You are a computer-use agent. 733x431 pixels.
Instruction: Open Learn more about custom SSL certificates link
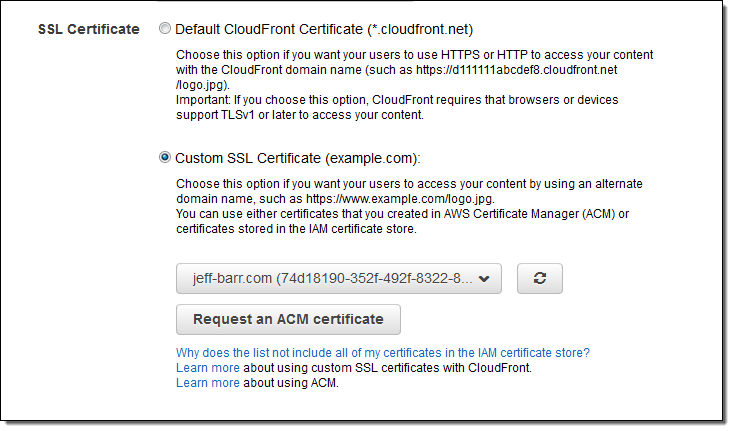click(207, 368)
